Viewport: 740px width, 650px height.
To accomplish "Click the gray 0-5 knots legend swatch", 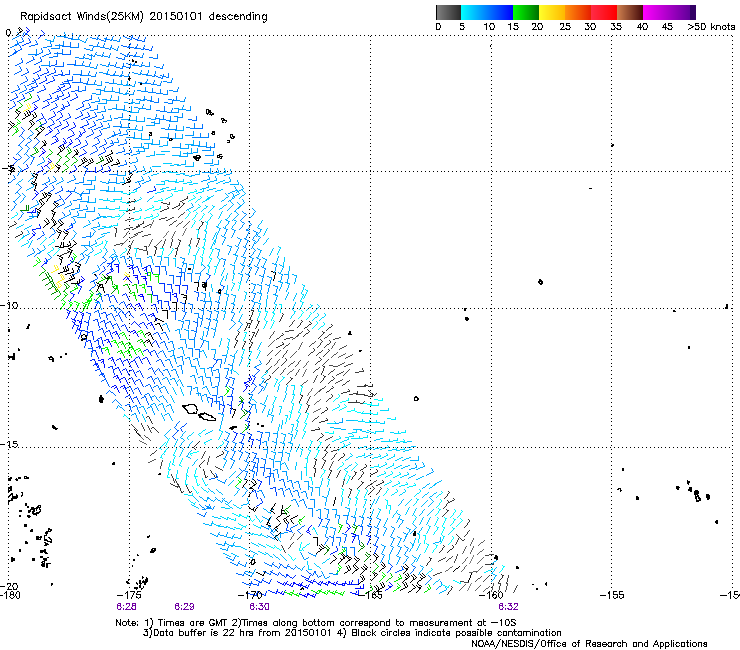I will point(448,12).
